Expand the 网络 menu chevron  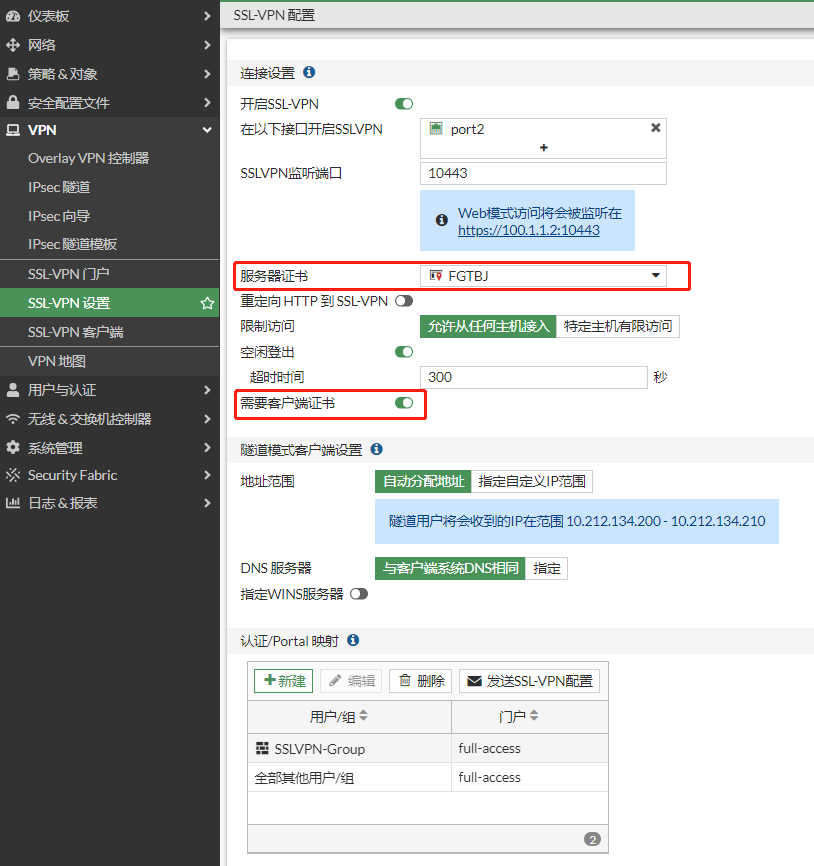pyautogui.click(x=207, y=45)
